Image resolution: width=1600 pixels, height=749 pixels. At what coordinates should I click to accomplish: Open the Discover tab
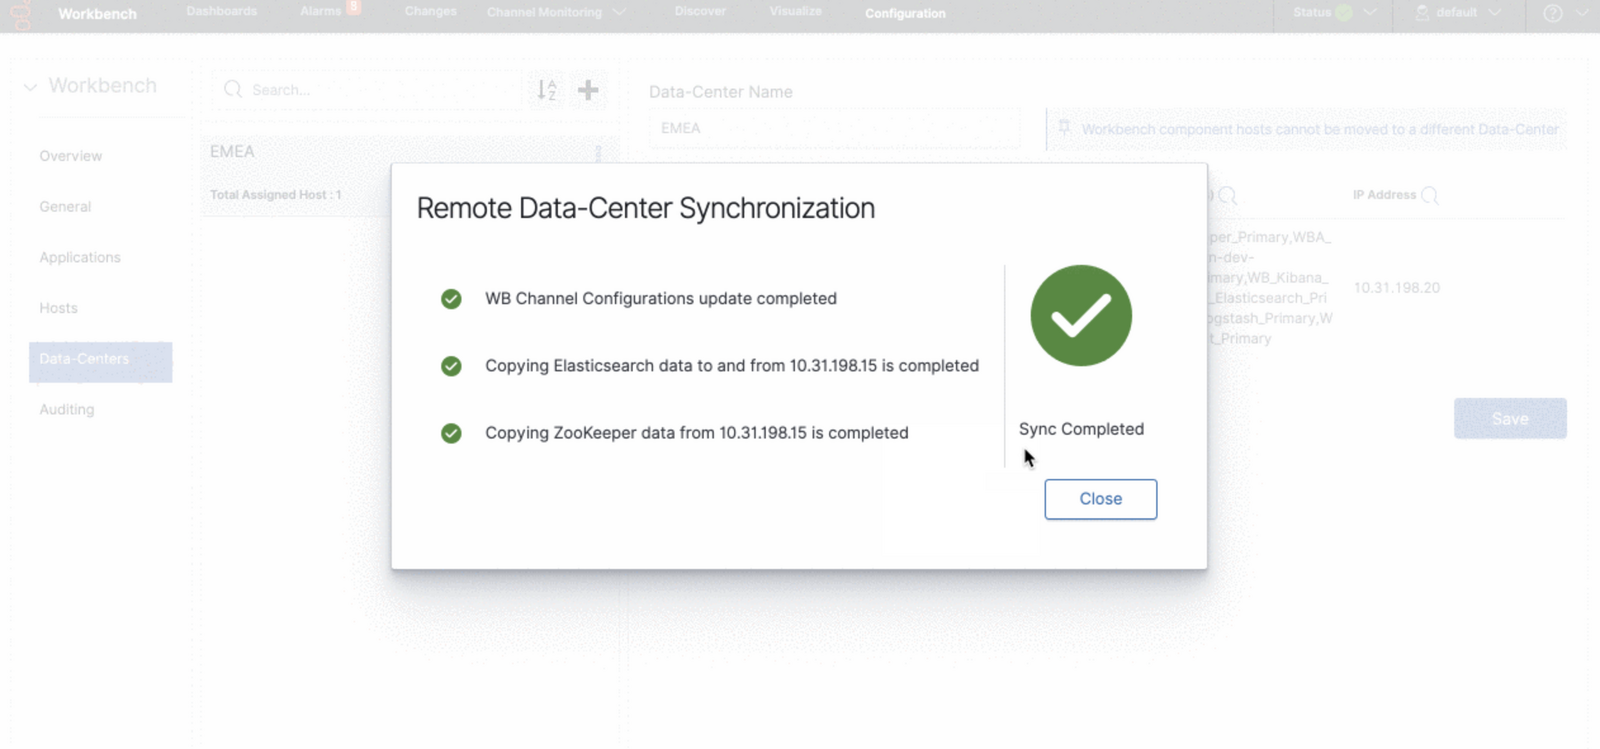point(700,11)
